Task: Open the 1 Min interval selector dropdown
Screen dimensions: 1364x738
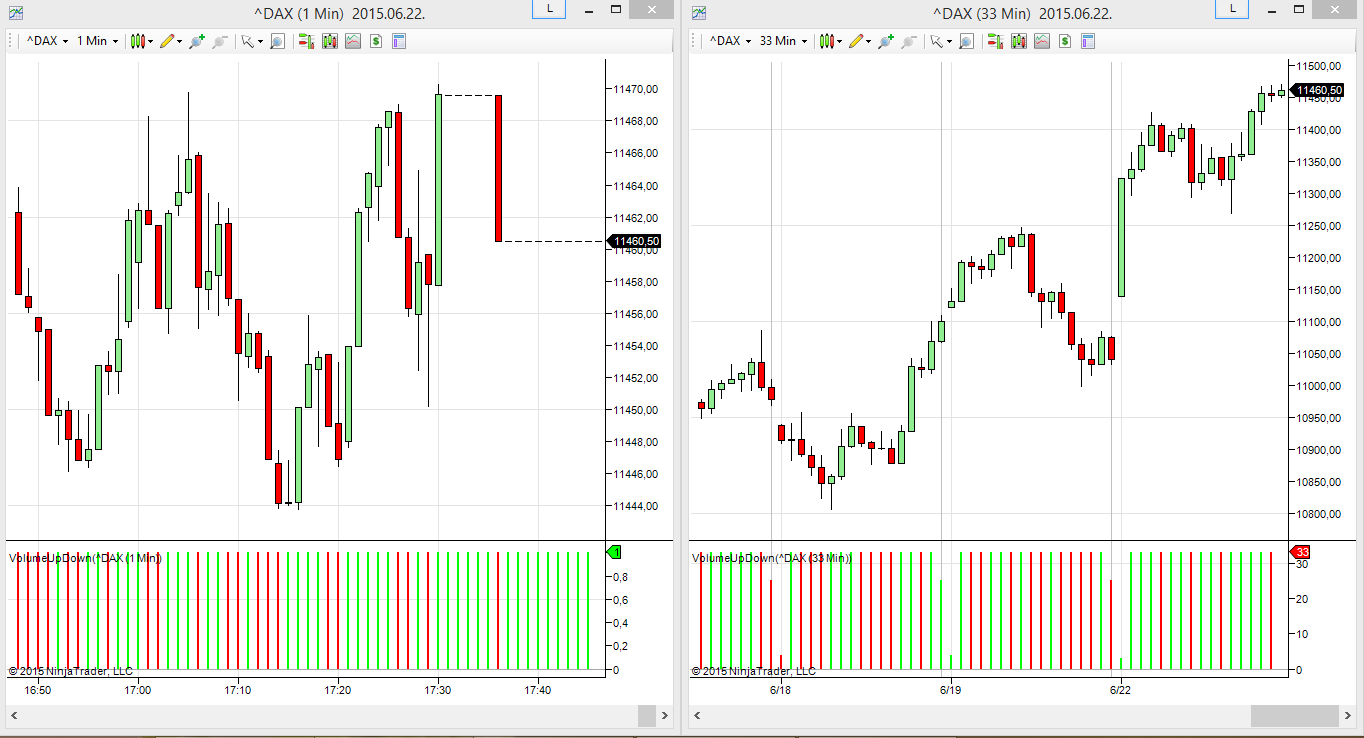Action: tap(97, 41)
